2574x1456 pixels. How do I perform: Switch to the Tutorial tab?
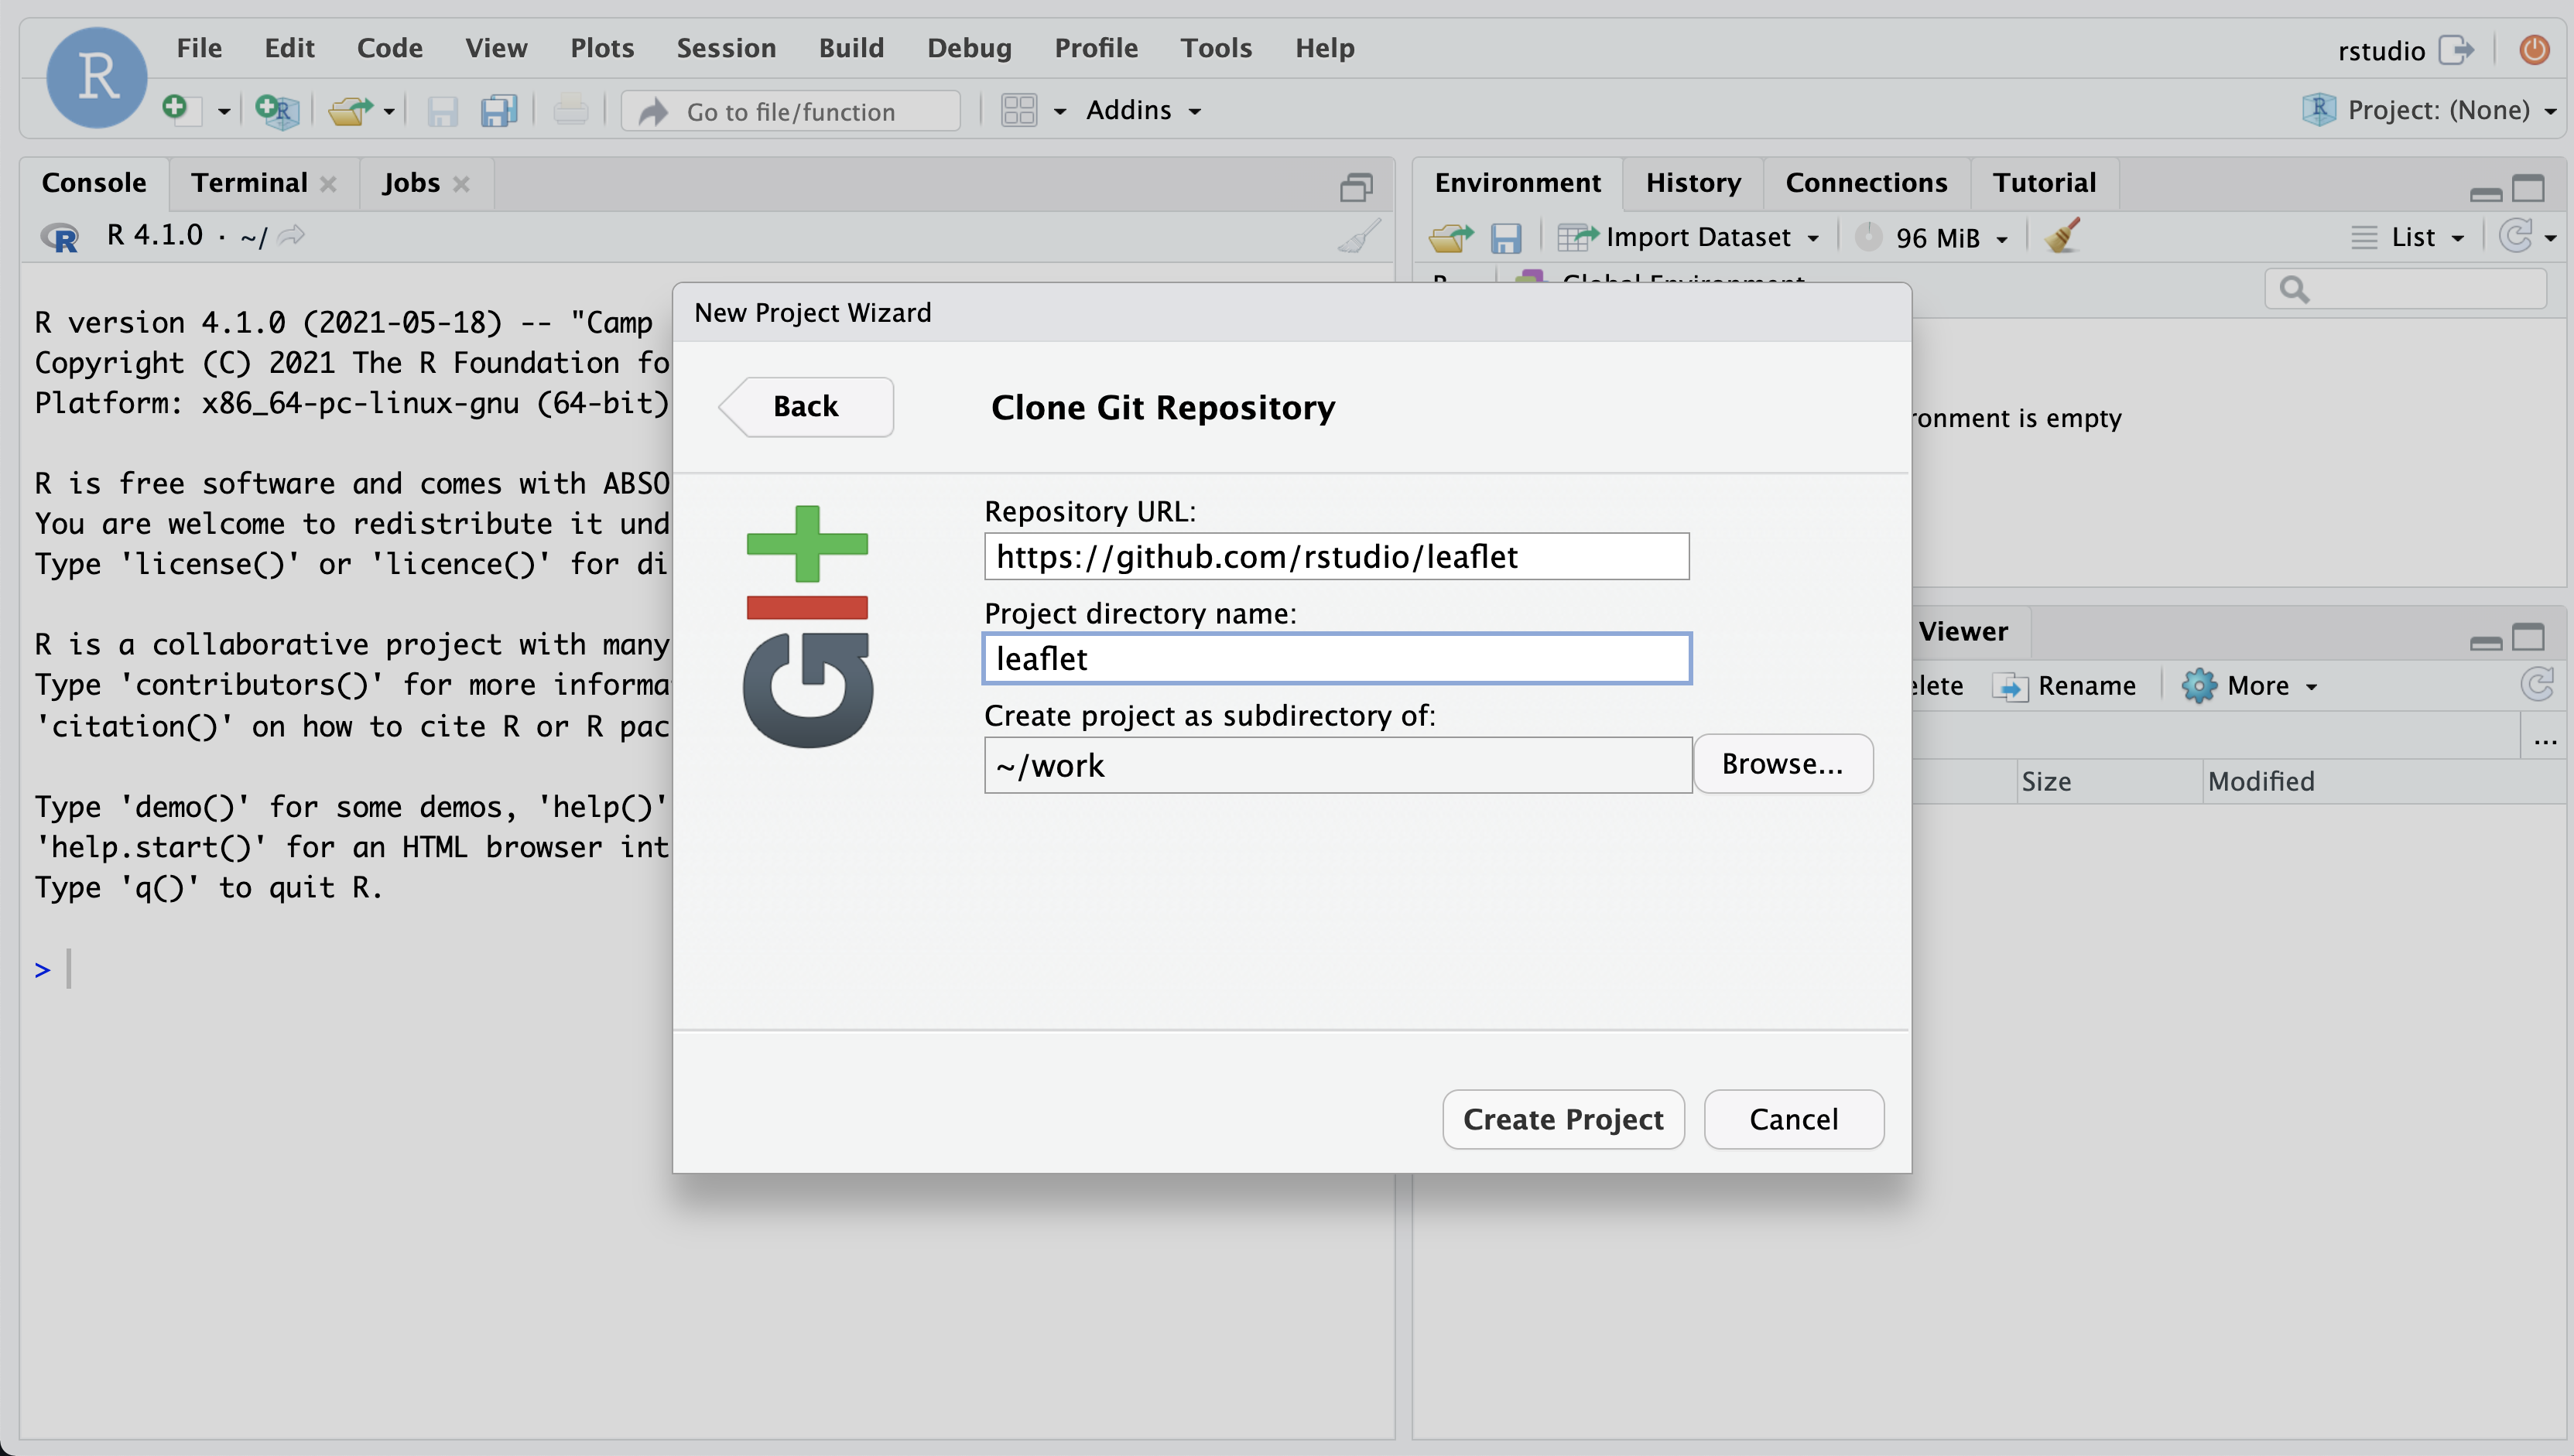coord(2044,183)
